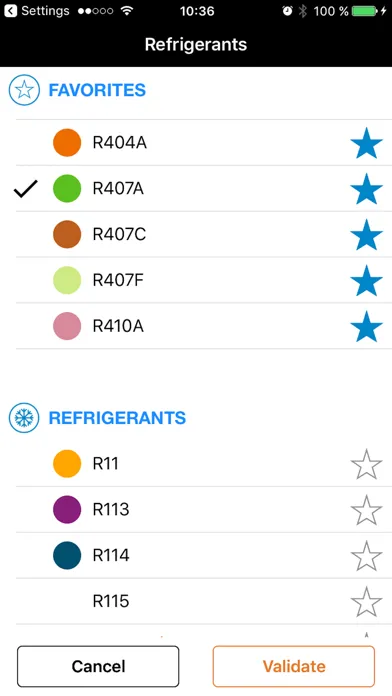
Task: Star the R113 refrigerant
Action: [366, 510]
